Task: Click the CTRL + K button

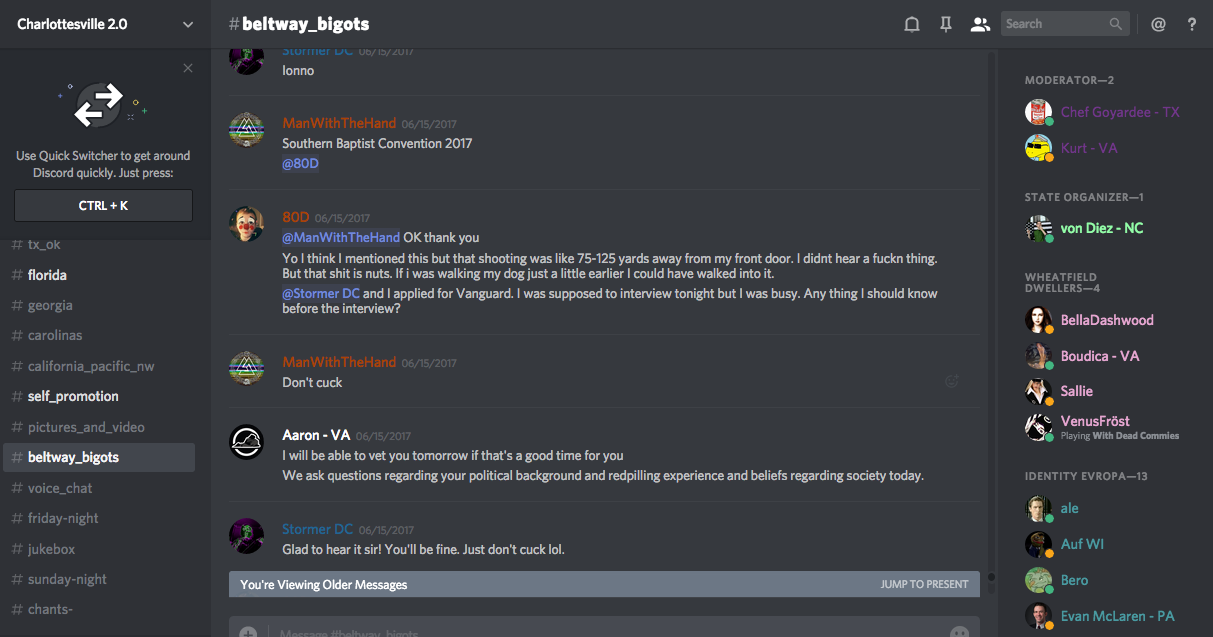Action: tap(103, 206)
